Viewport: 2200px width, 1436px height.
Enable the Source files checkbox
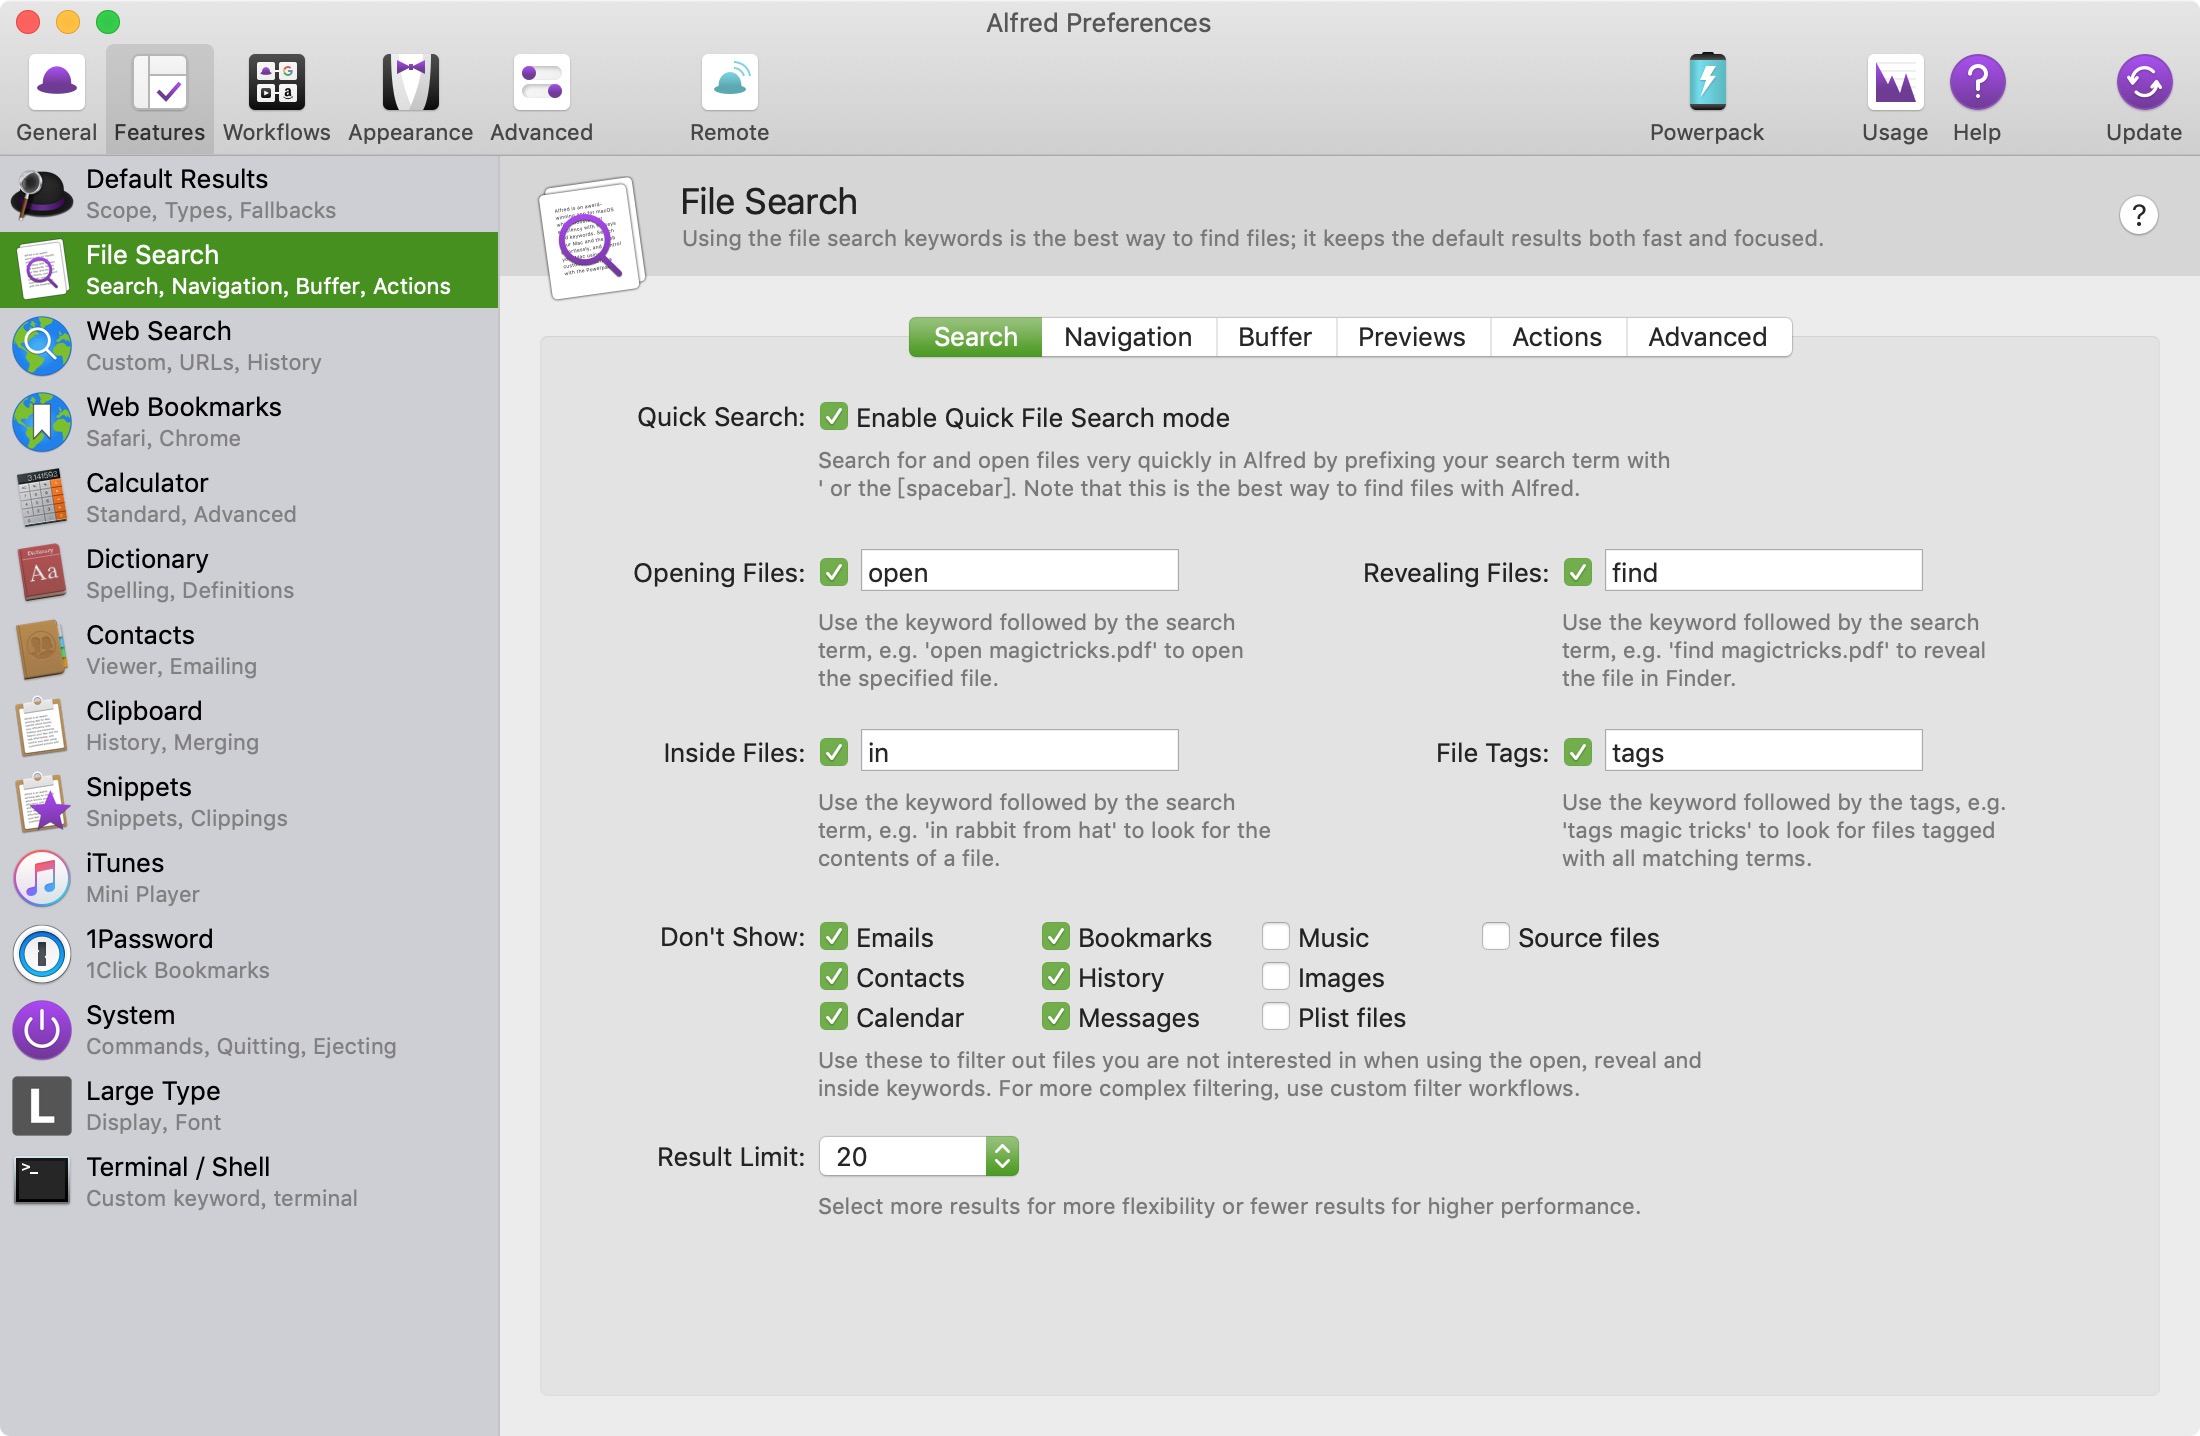[x=1495, y=936]
